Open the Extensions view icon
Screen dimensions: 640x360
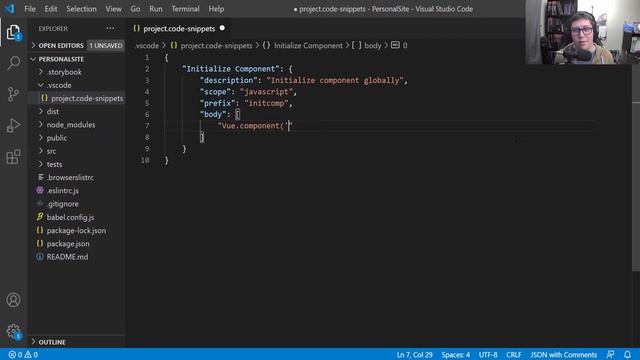coord(13,156)
